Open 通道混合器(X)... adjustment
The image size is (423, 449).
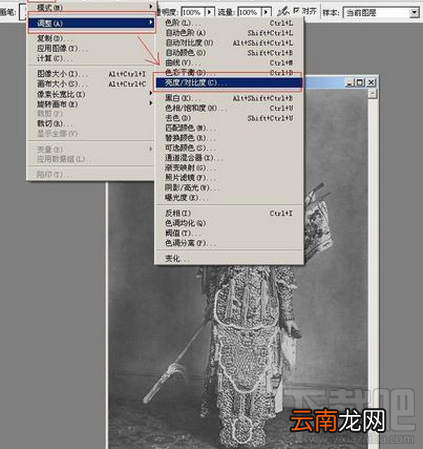pos(194,158)
